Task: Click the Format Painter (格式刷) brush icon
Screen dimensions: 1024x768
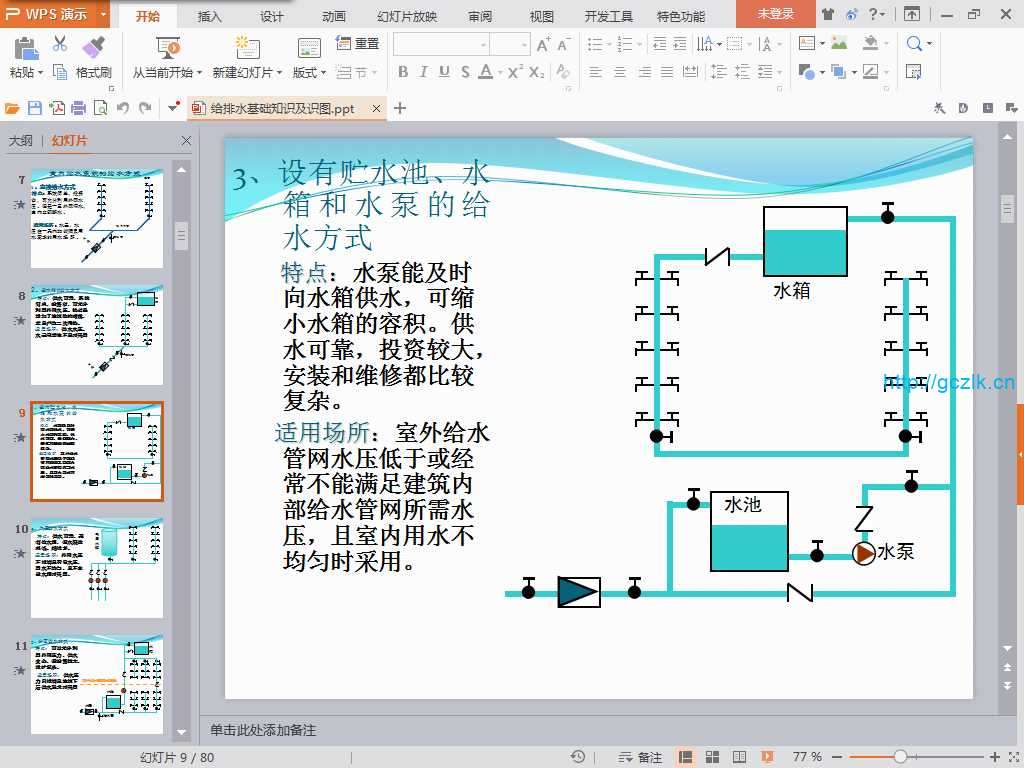Action: click(x=93, y=47)
